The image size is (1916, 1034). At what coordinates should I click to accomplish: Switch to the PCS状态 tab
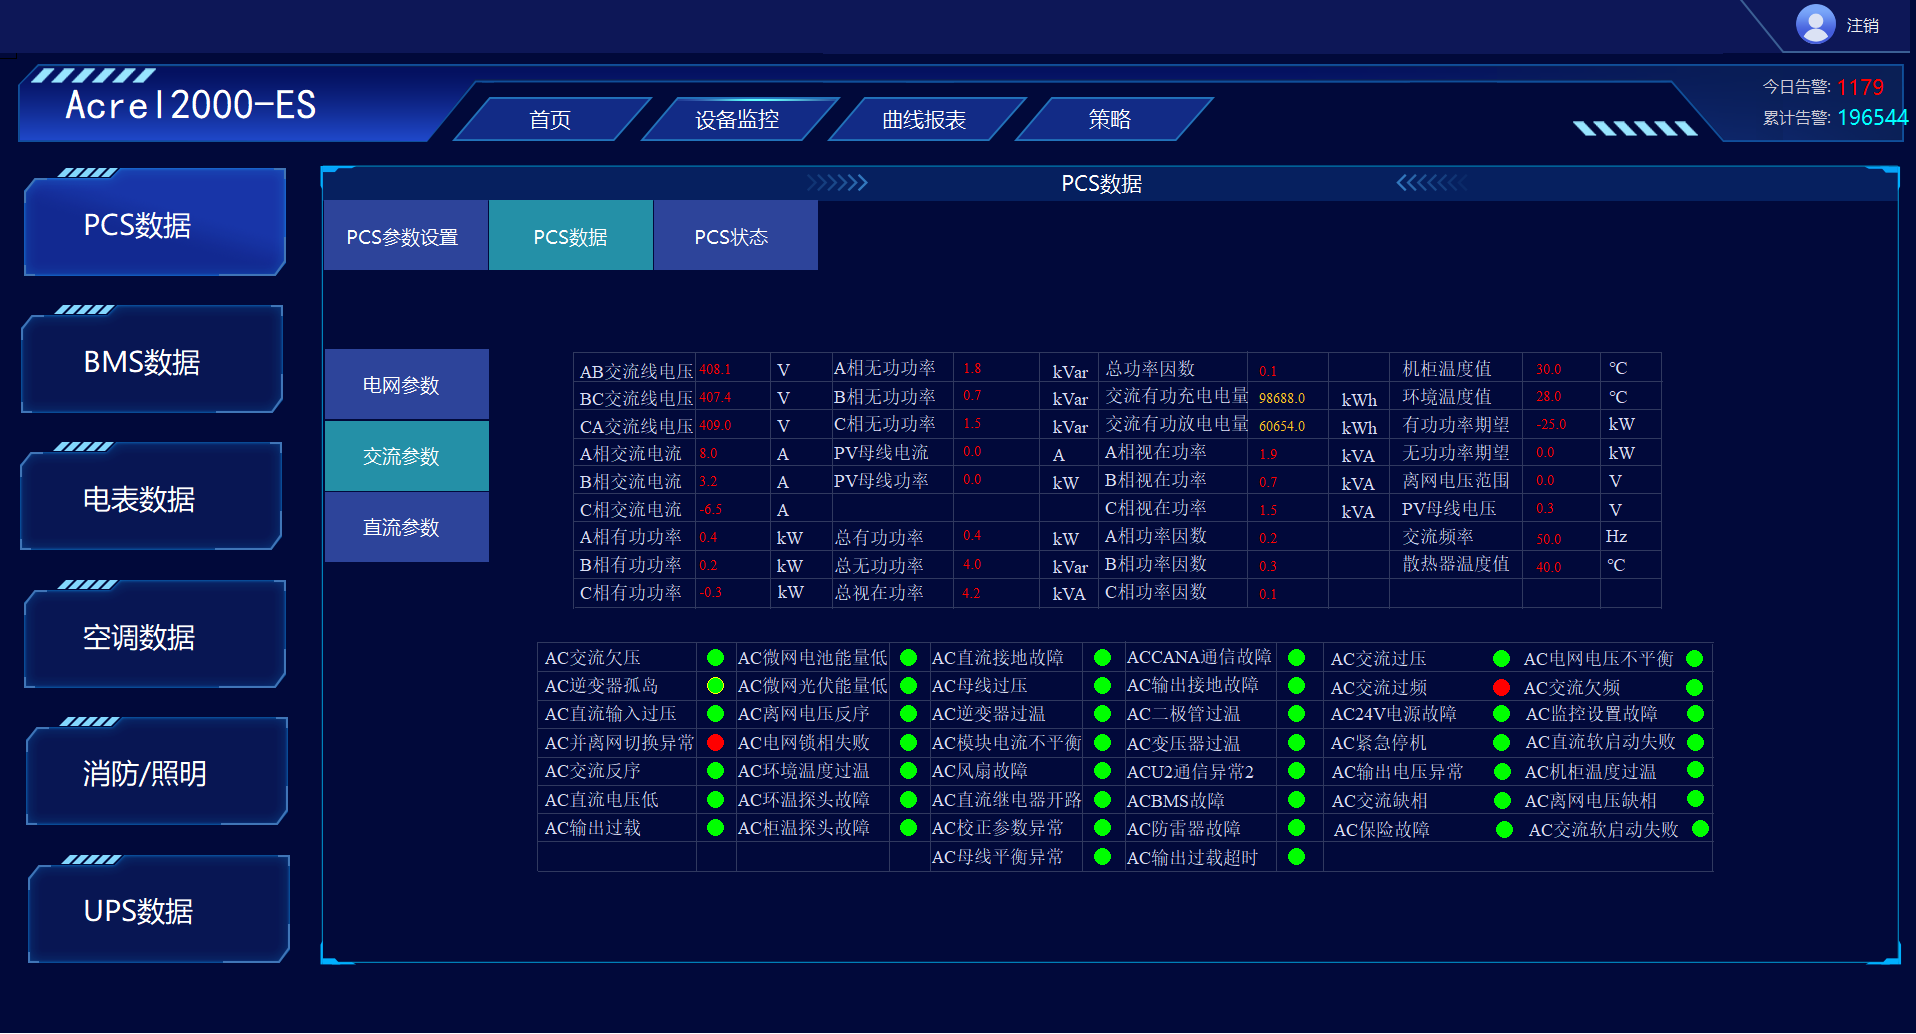coord(733,235)
